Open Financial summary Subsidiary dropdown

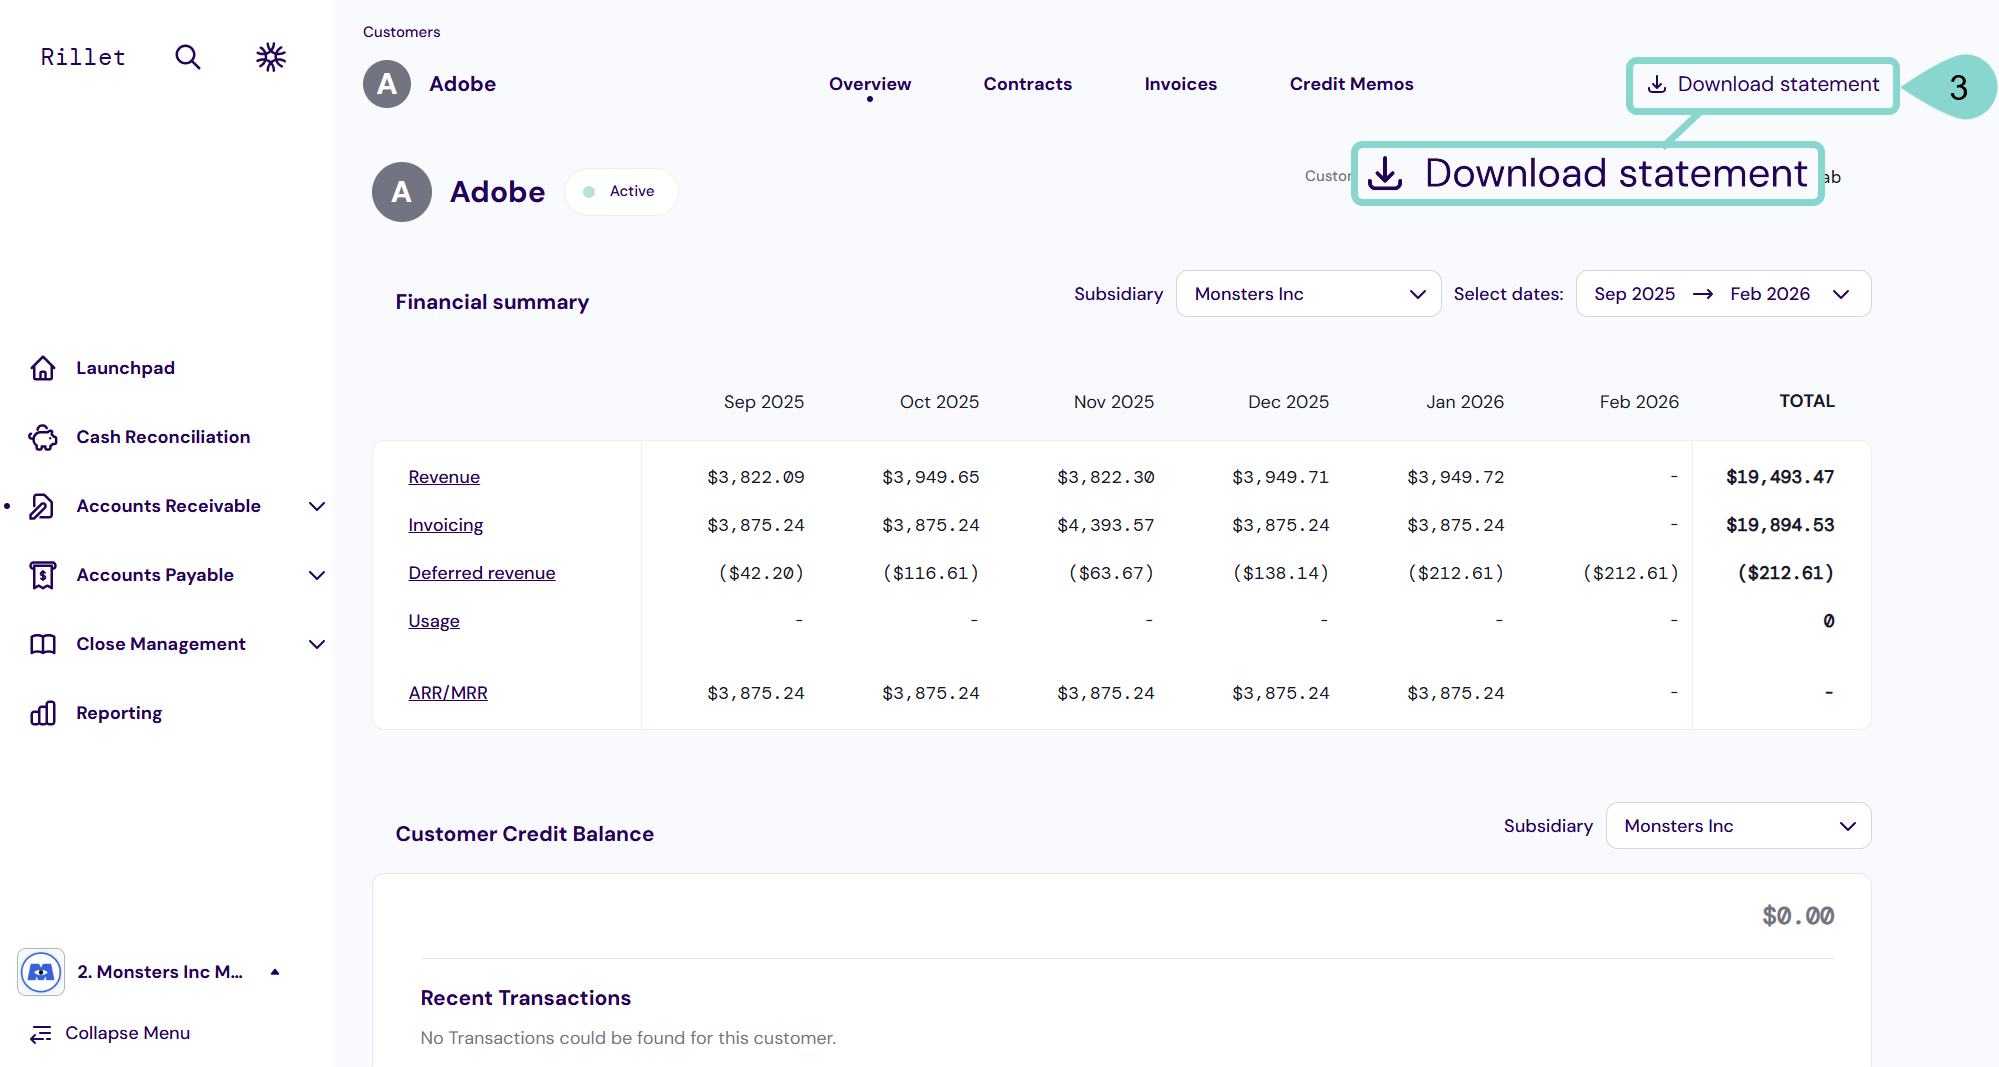click(1308, 294)
